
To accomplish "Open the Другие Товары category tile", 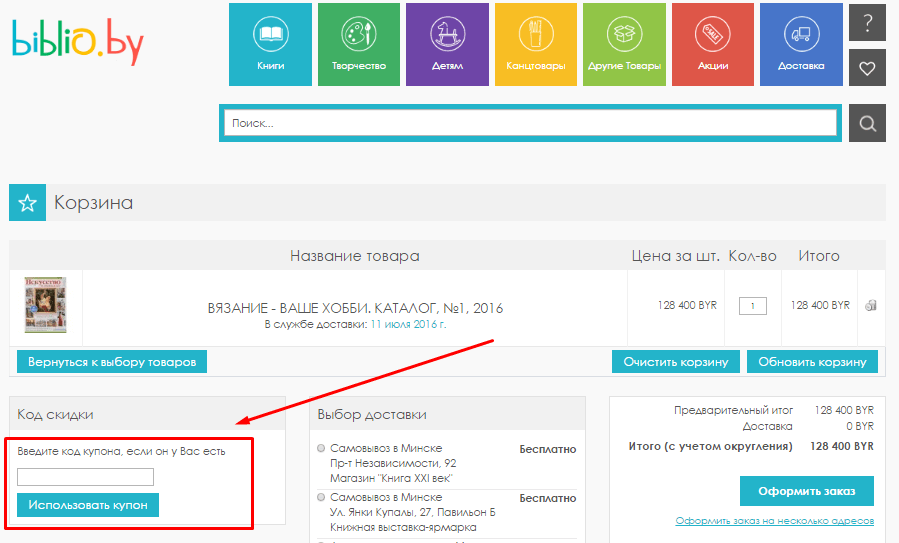I will tap(624, 45).
